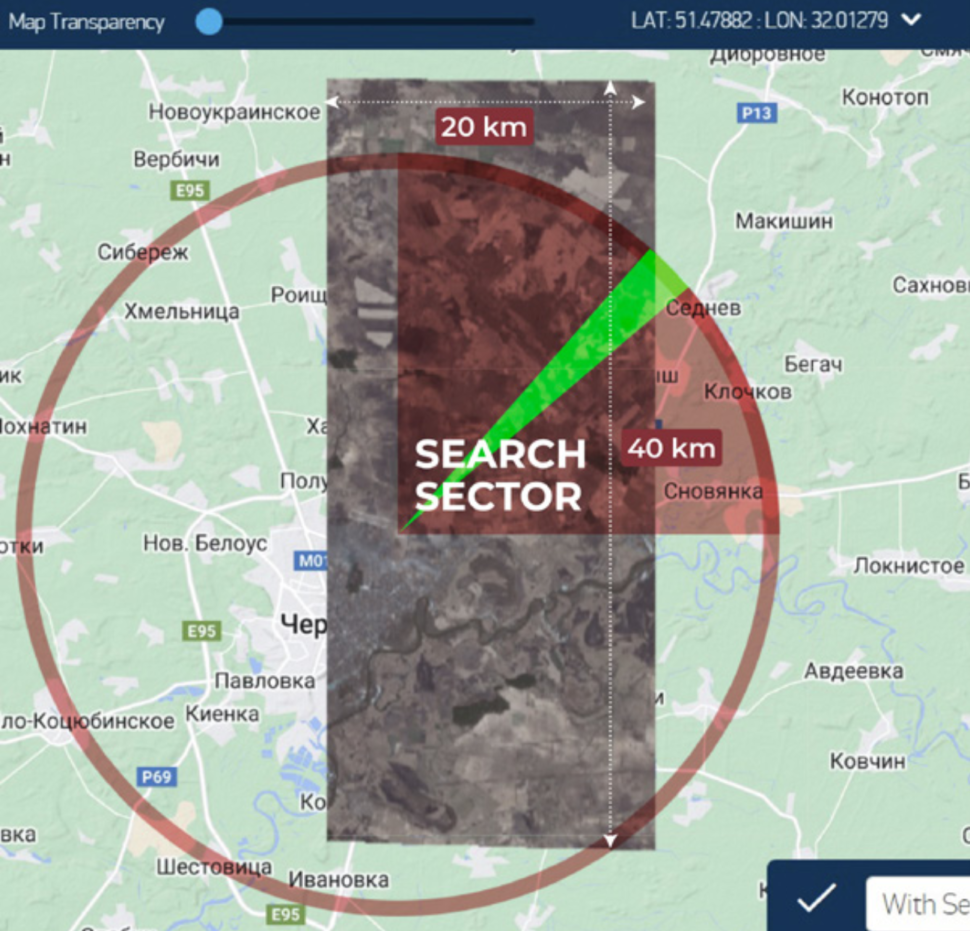Select the Седнев place label

pos(704,308)
